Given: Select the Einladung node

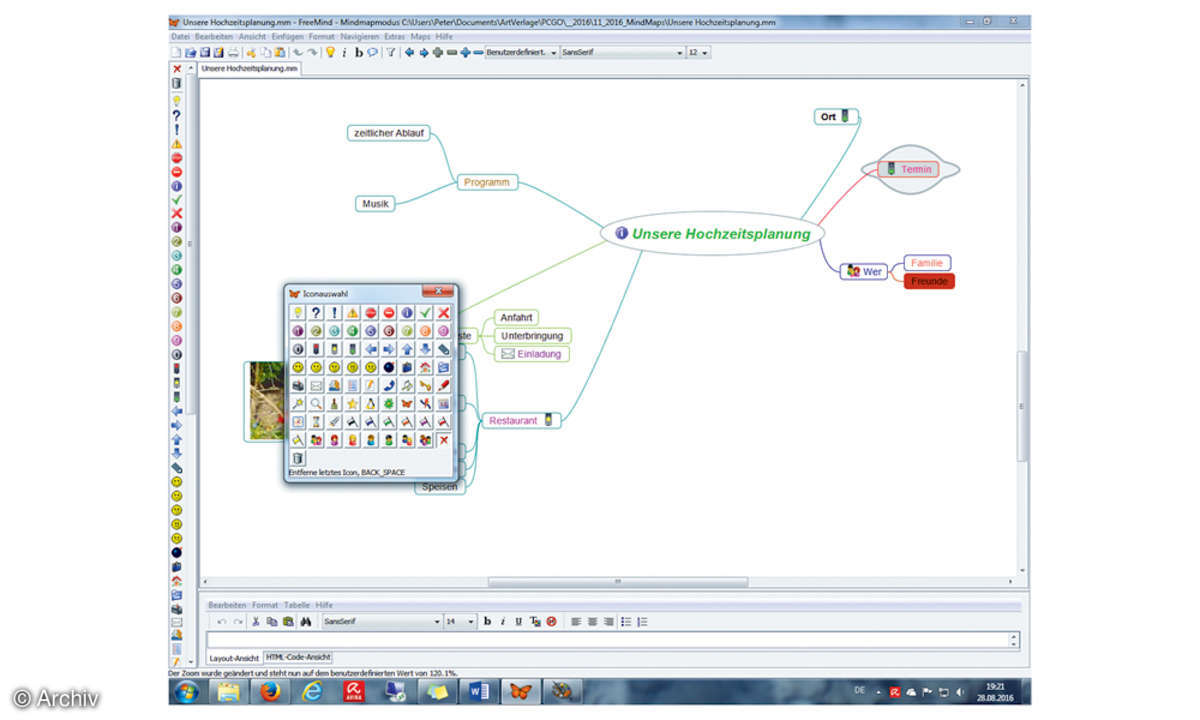Looking at the screenshot, I should [x=532, y=354].
